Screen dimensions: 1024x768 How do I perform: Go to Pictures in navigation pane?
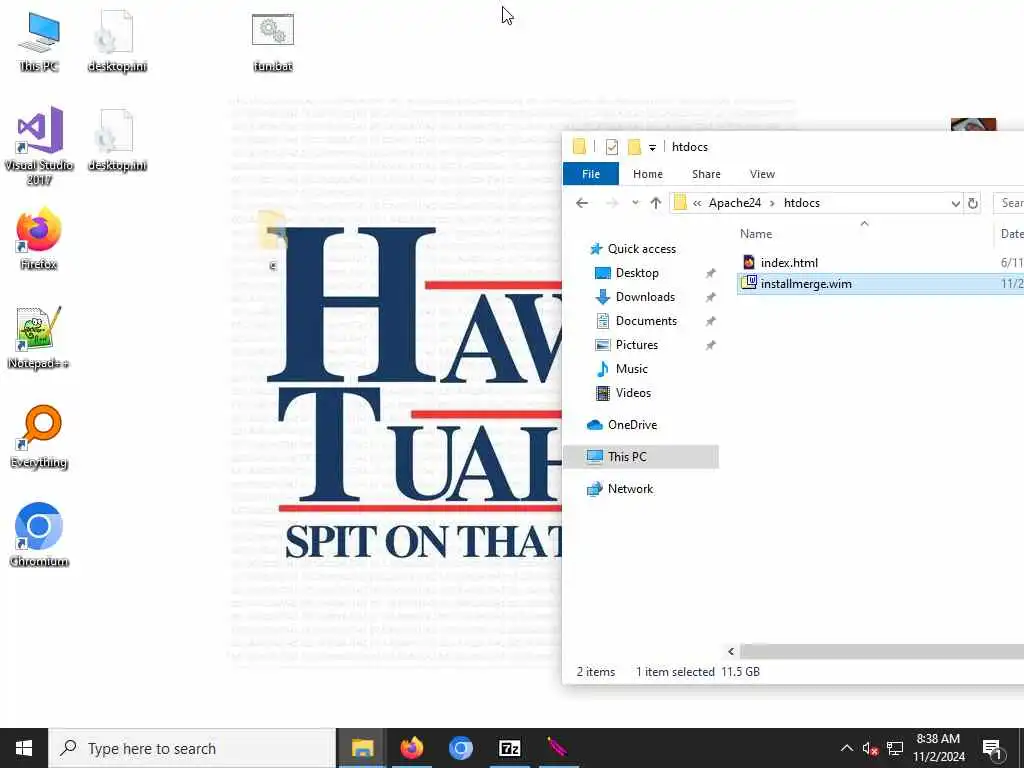pyautogui.click(x=637, y=345)
